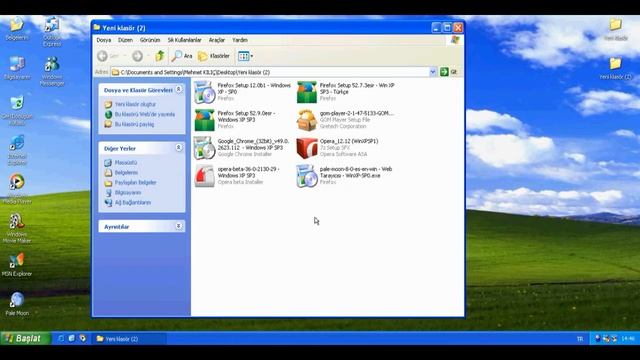Select Google_Chrome_(32bit) installer icon
Viewport: 640px width, 360px height.
[204, 147]
